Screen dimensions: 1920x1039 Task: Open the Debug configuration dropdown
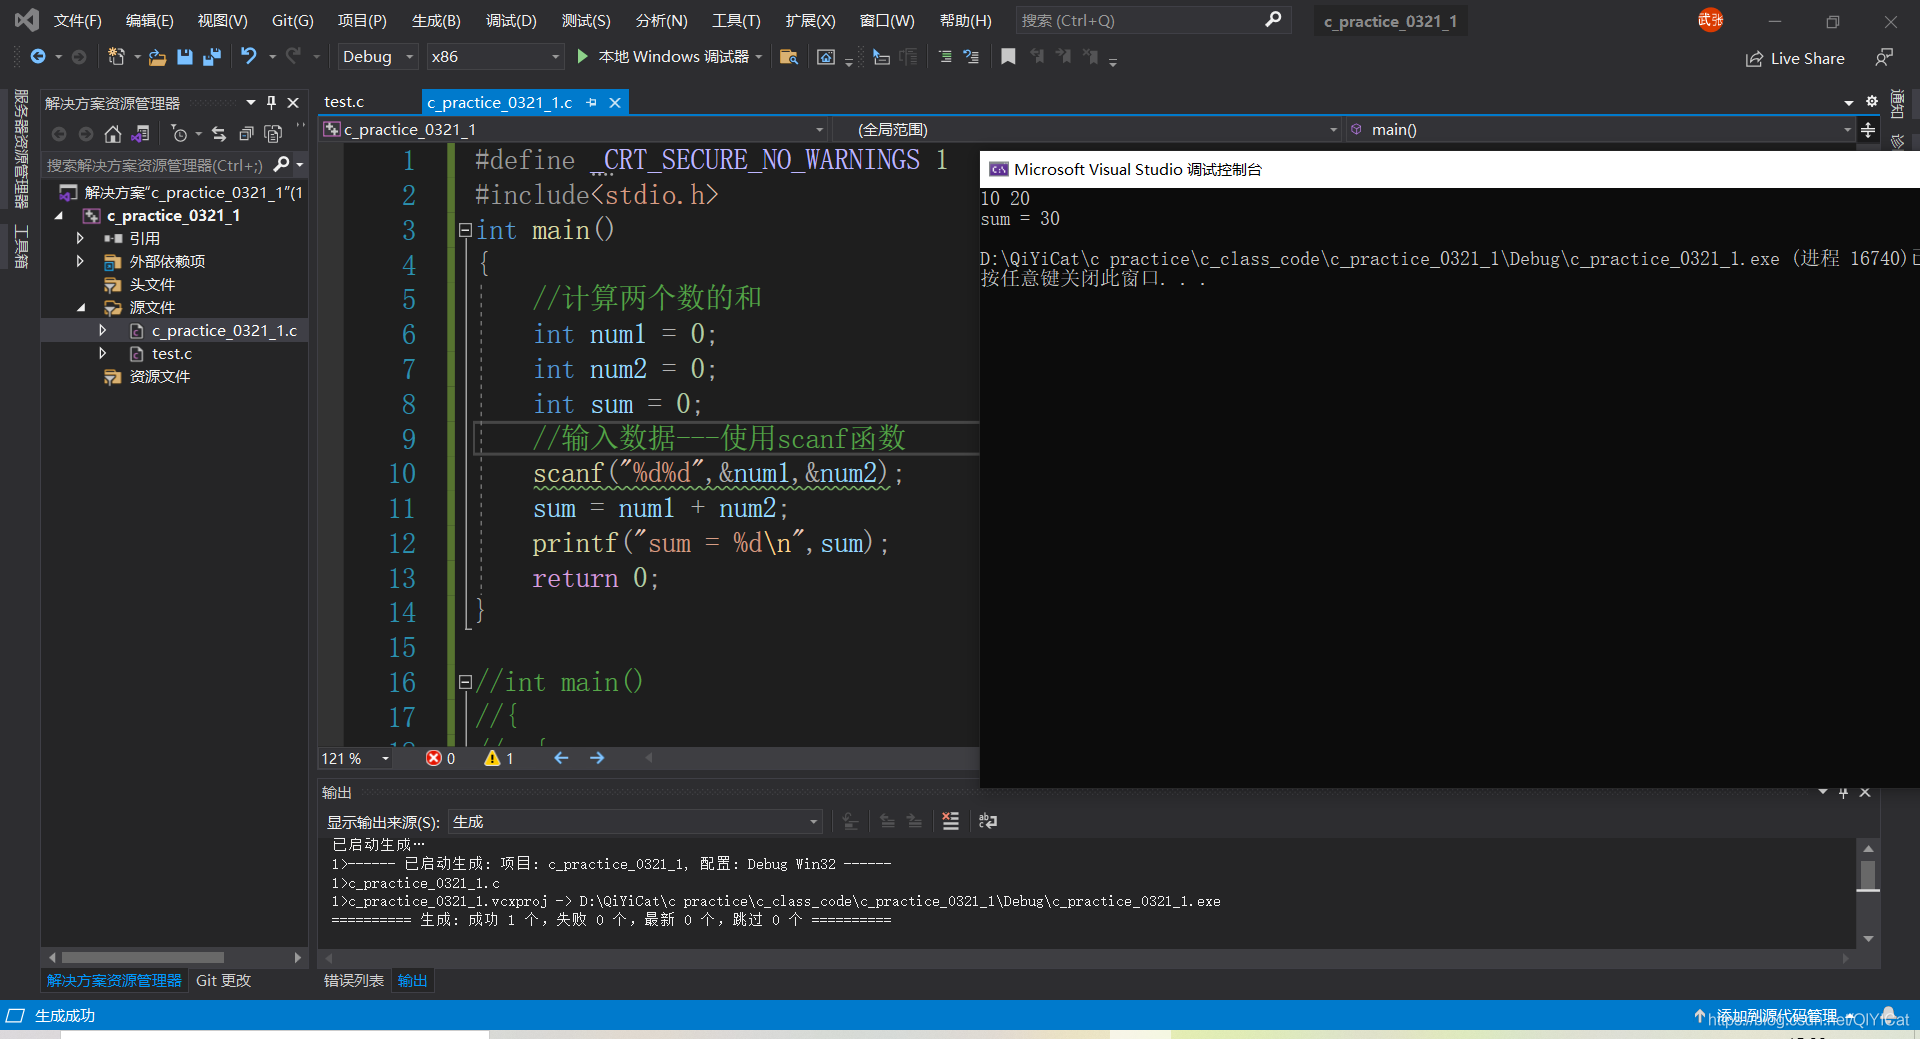[378, 57]
